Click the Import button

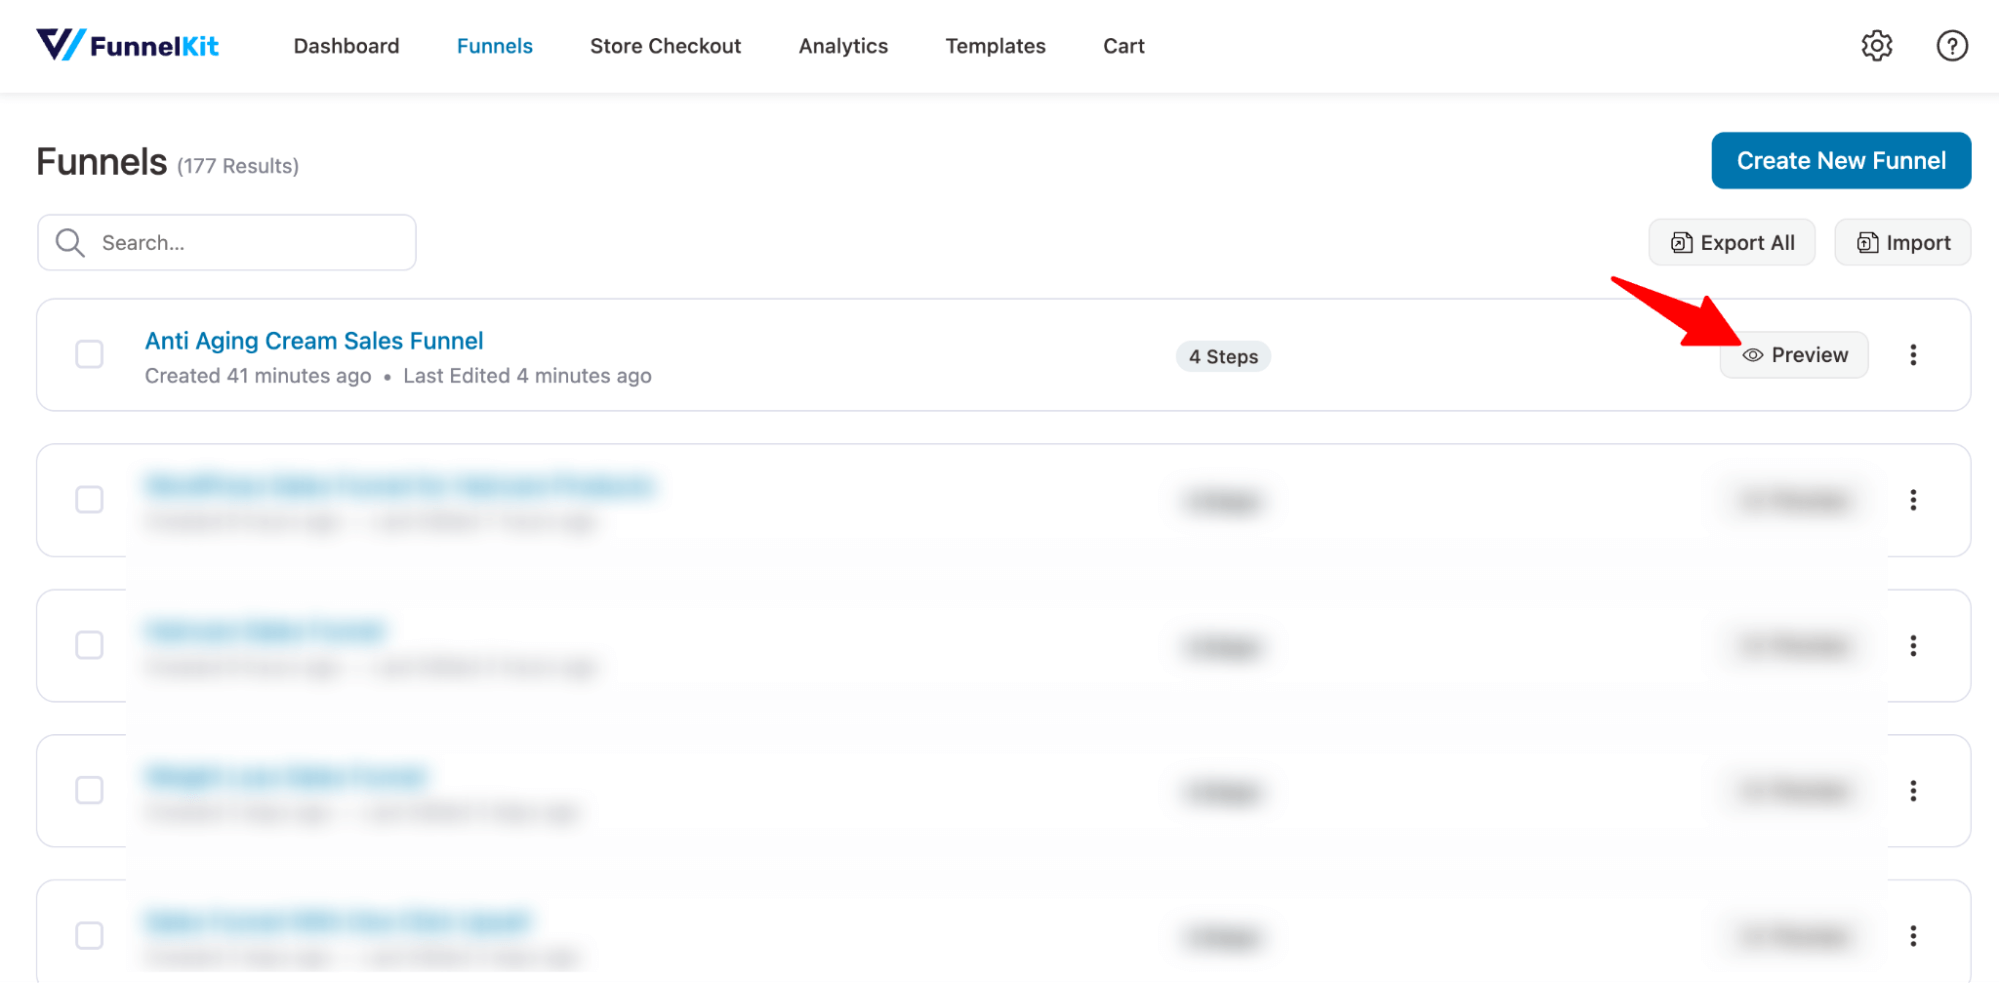tap(1901, 242)
